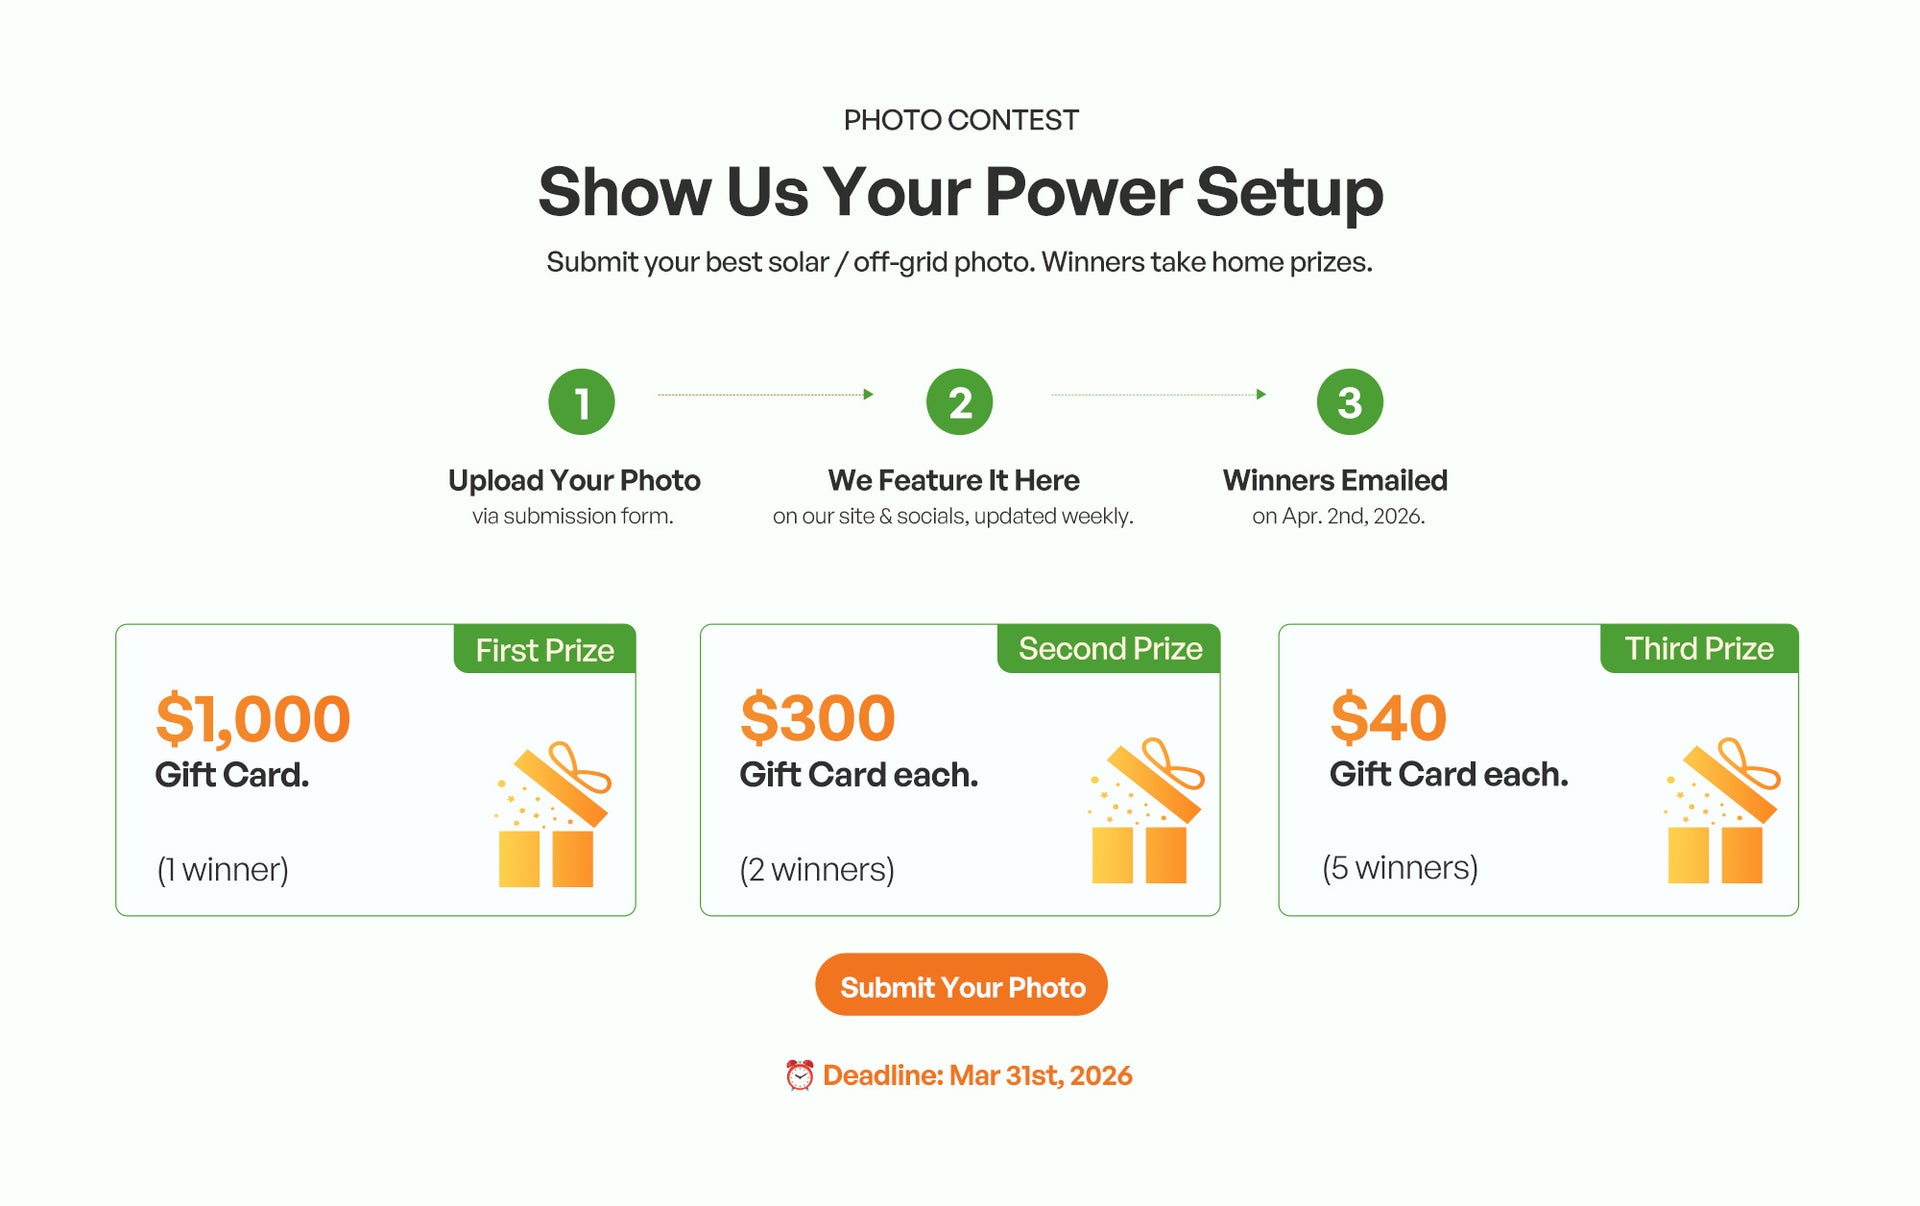Click the Winners Emailed step title

[x=1335, y=480]
